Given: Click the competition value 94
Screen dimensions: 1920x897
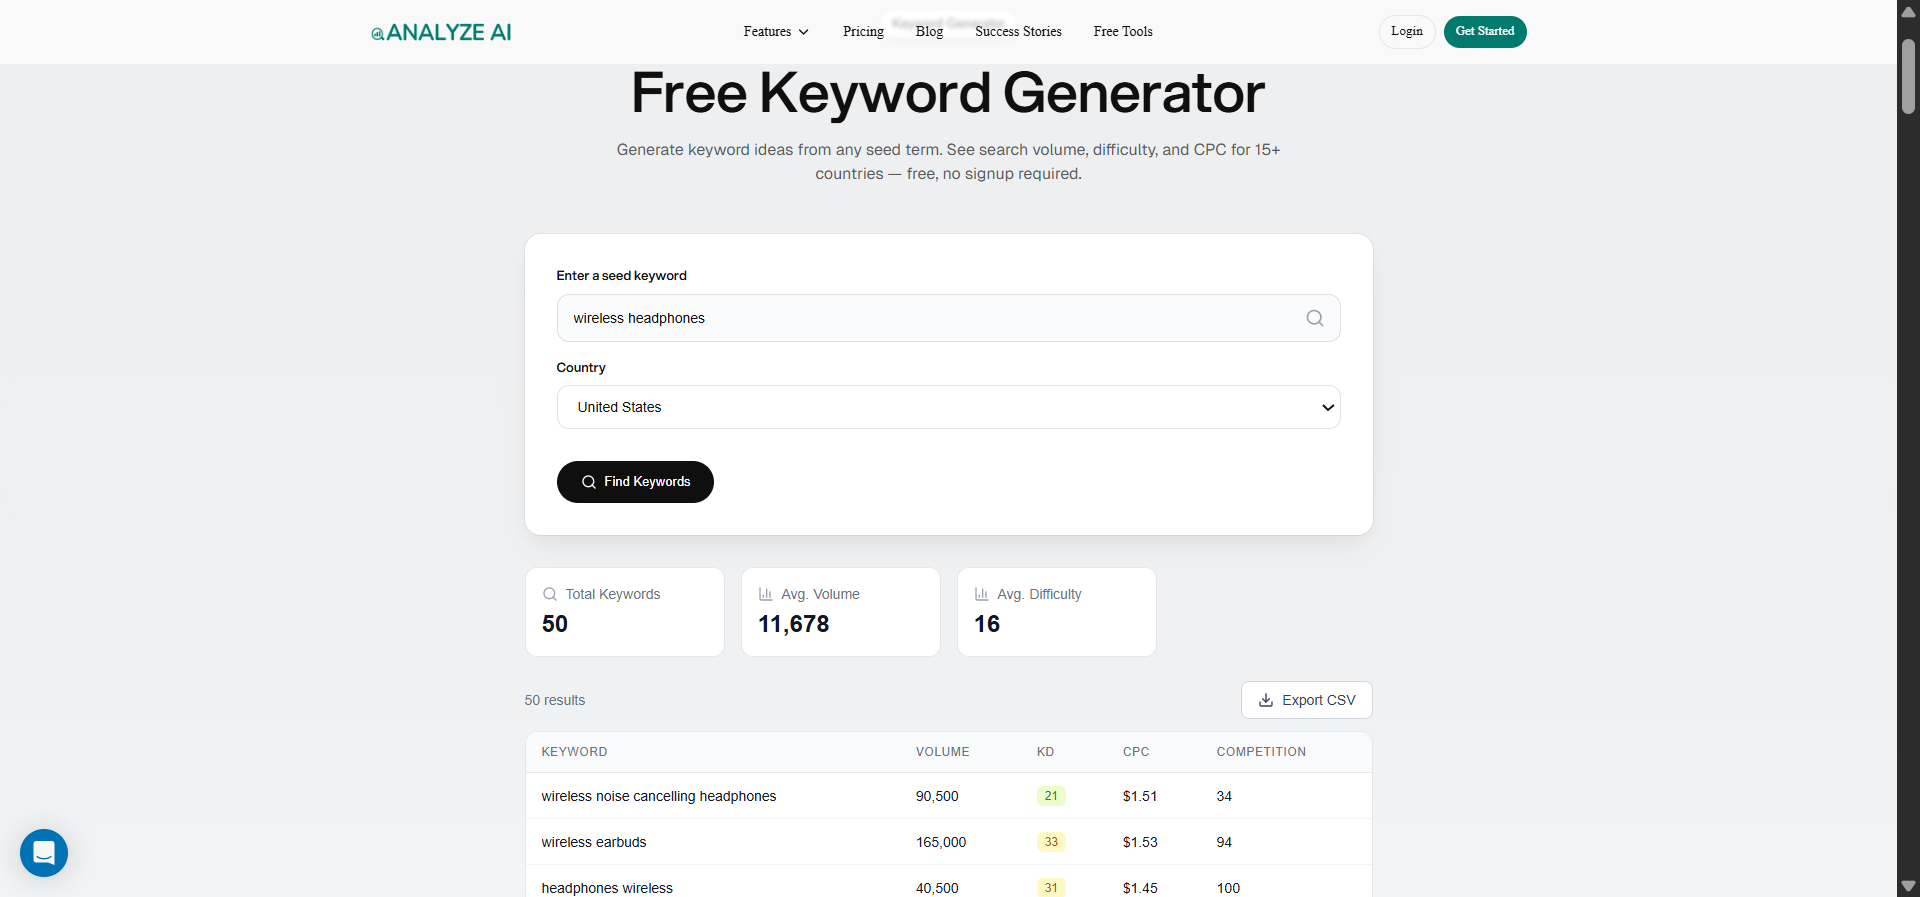Looking at the screenshot, I should coord(1224,842).
